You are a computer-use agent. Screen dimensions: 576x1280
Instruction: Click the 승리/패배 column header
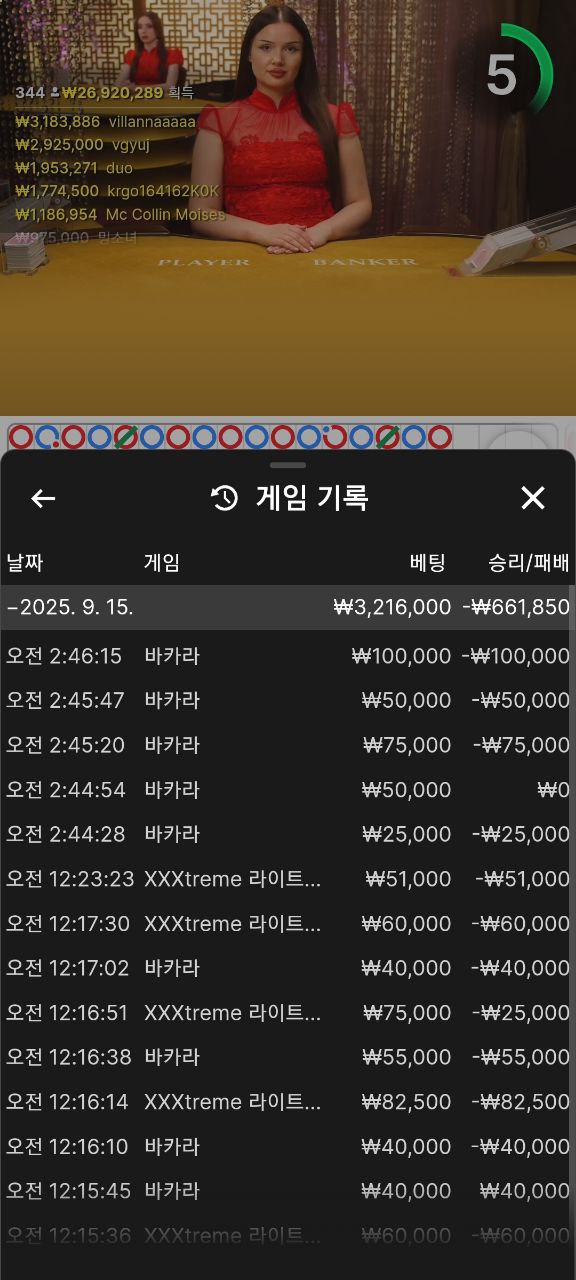point(529,562)
